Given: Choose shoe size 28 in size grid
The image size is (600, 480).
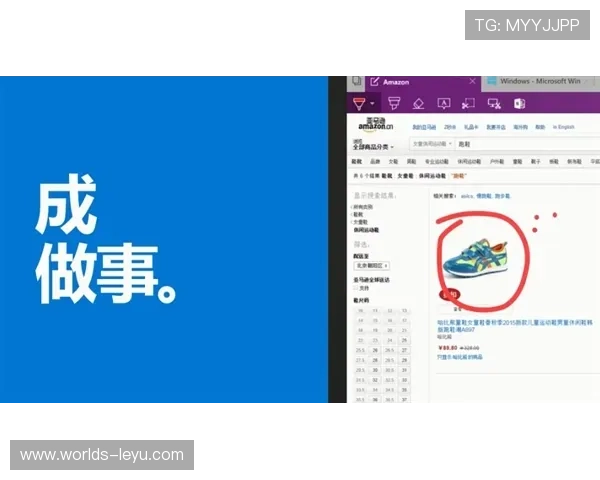Looking at the screenshot, I should point(375,360).
